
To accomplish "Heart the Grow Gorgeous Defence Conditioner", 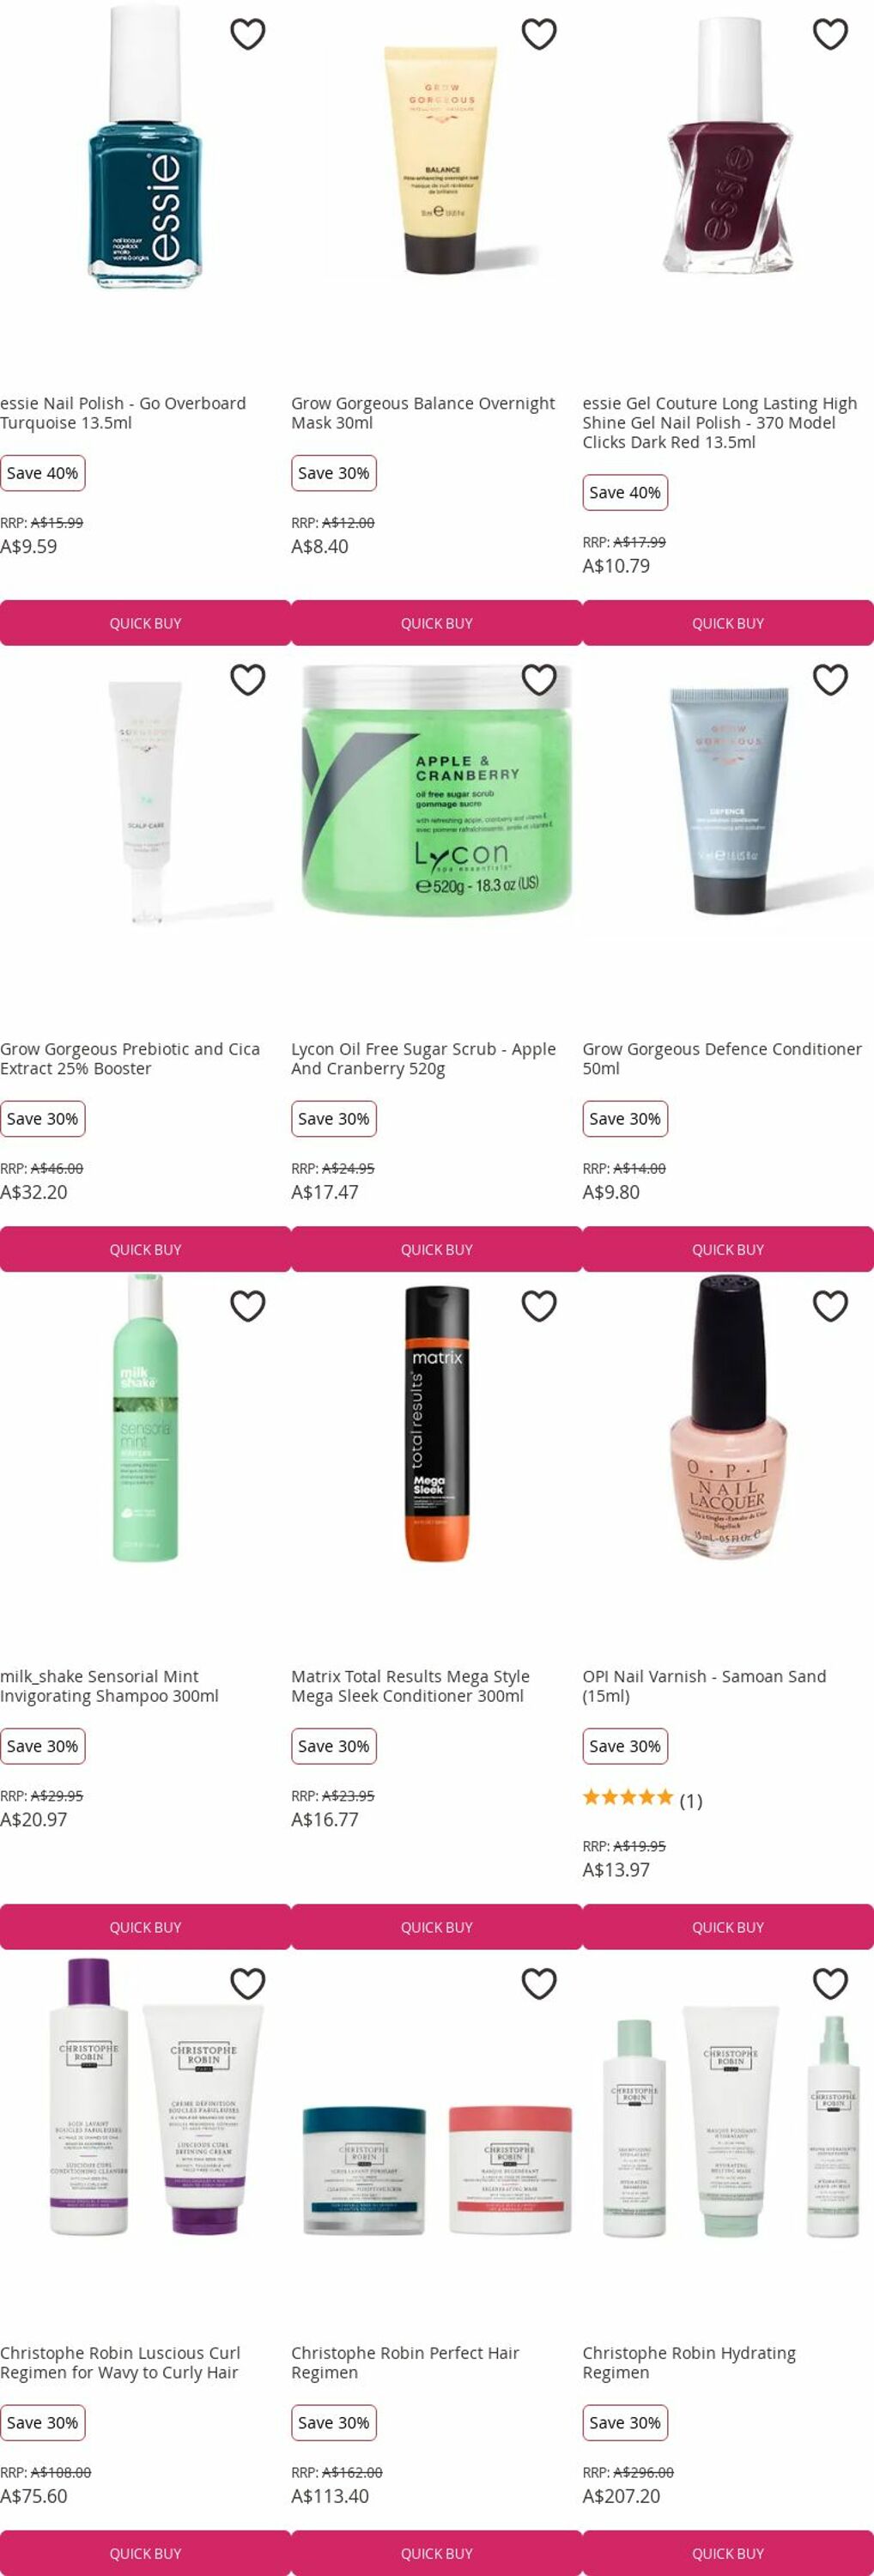I will [830, 680].
